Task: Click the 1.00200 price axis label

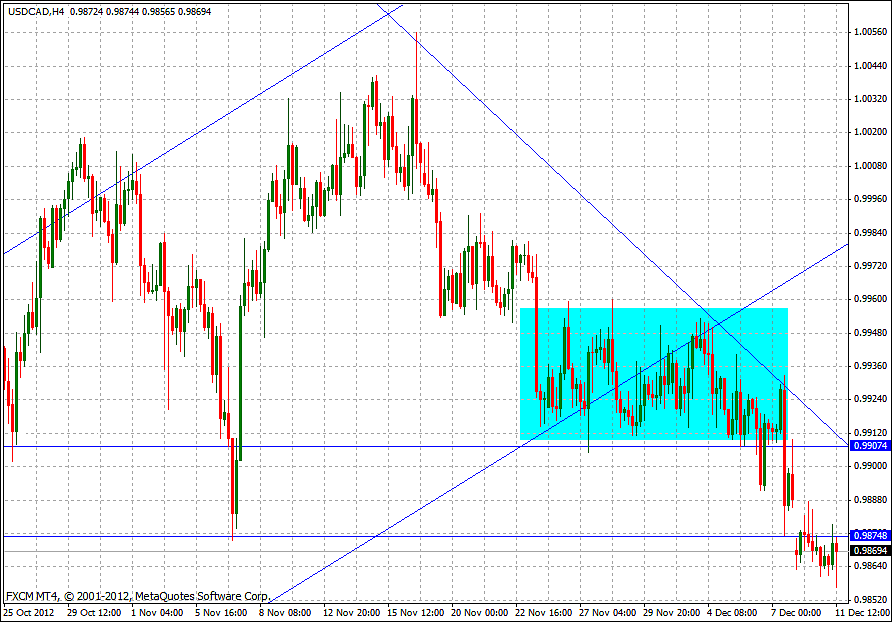Action: (867, 132)
